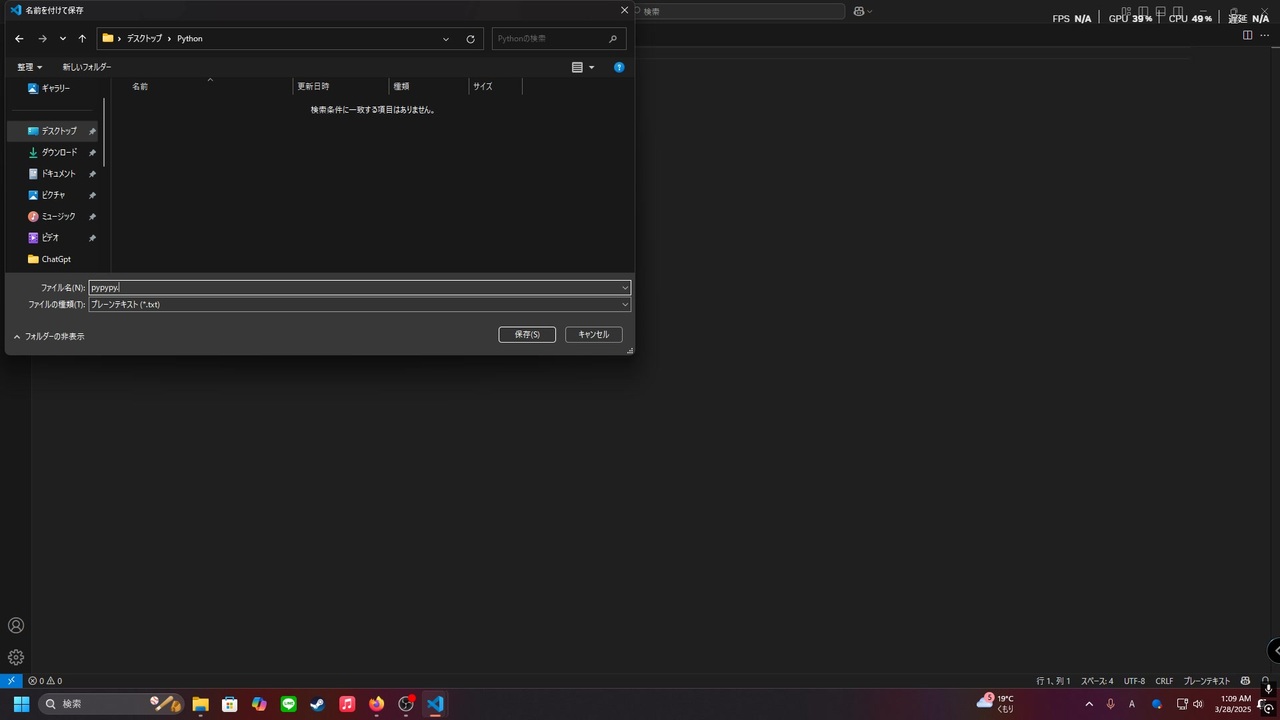Click the view layout icon on the dialog toolbar
Image resolution: width=1280 pixels, height=720 pixels.
tap(577, 67)
